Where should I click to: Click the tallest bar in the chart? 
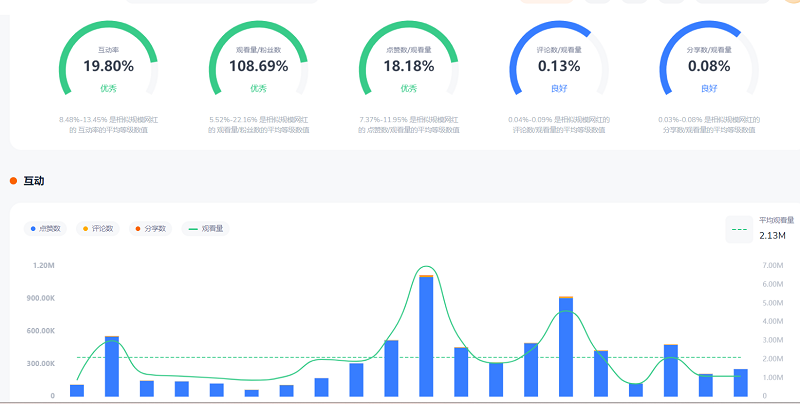pos(426,335)
